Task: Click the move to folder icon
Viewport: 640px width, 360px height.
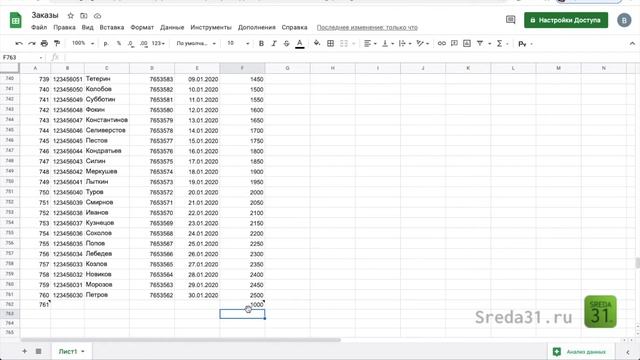Action: point(84,16)
